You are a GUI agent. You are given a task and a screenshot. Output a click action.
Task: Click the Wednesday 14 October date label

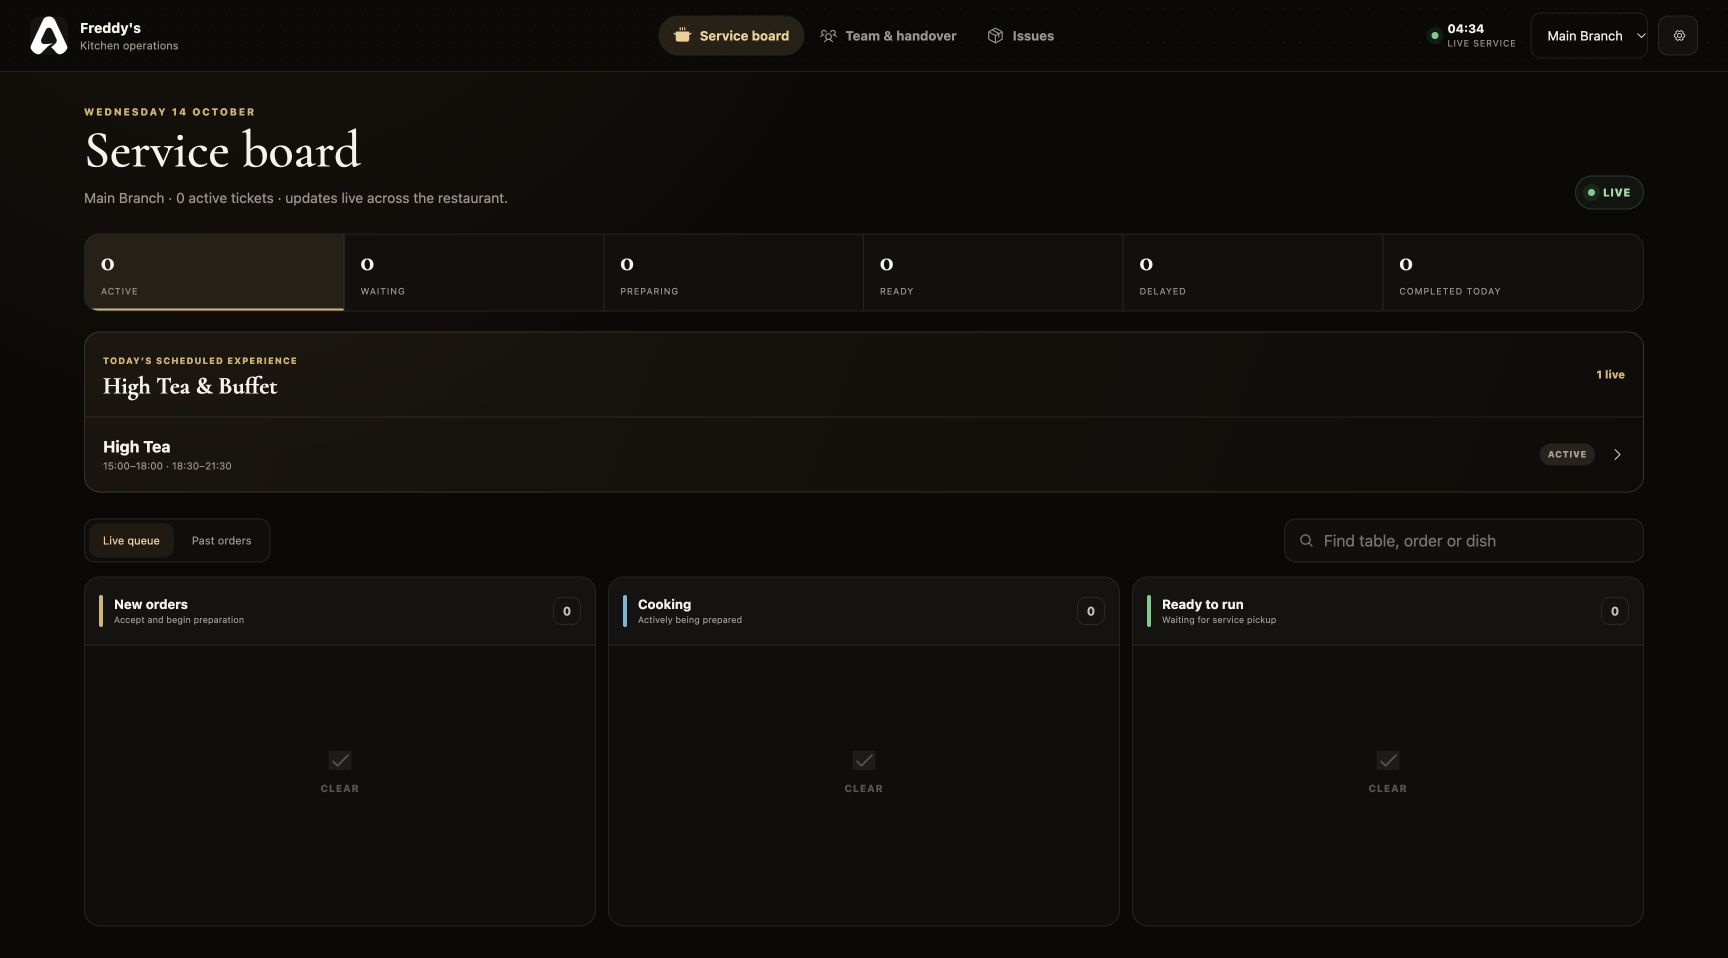169,112
